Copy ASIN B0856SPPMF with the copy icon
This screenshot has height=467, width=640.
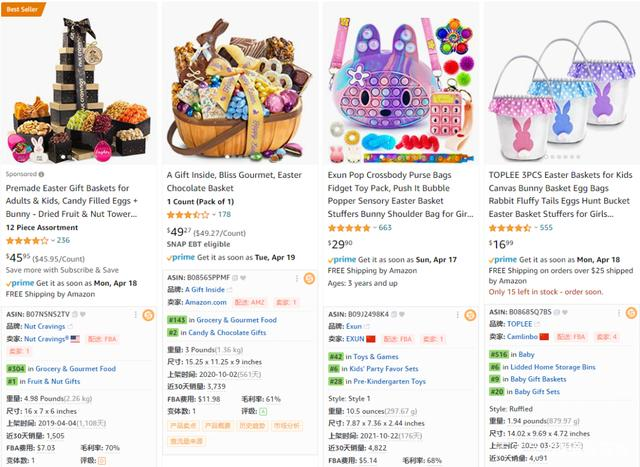[235, 278]
